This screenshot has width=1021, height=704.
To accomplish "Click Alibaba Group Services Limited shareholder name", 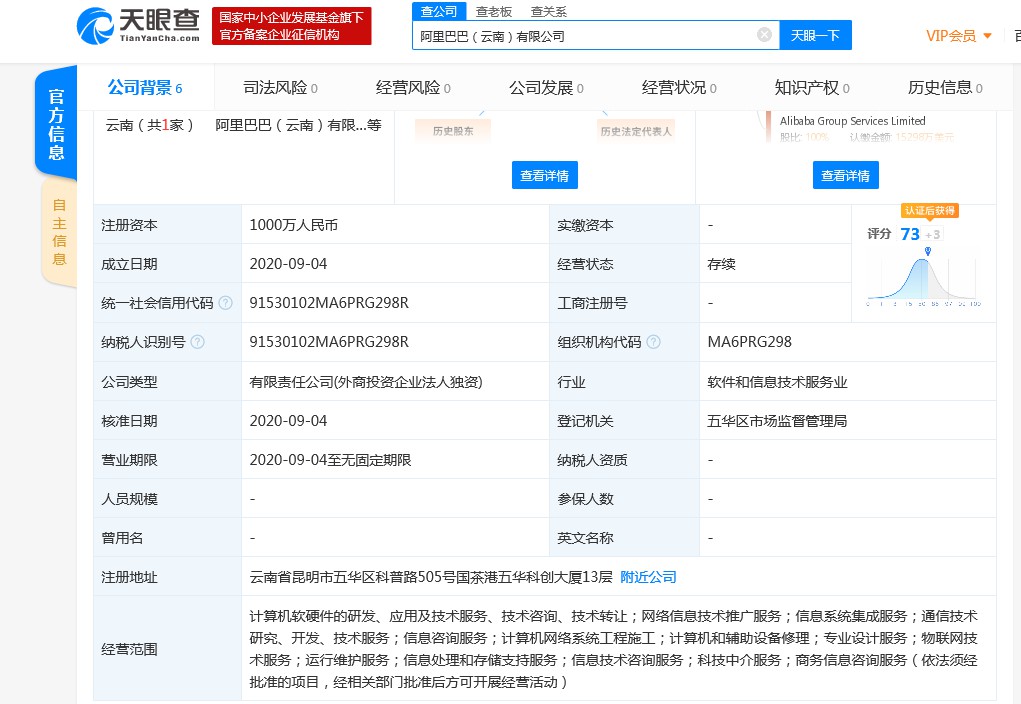I will pyautogui.click(x=852, y=121).
